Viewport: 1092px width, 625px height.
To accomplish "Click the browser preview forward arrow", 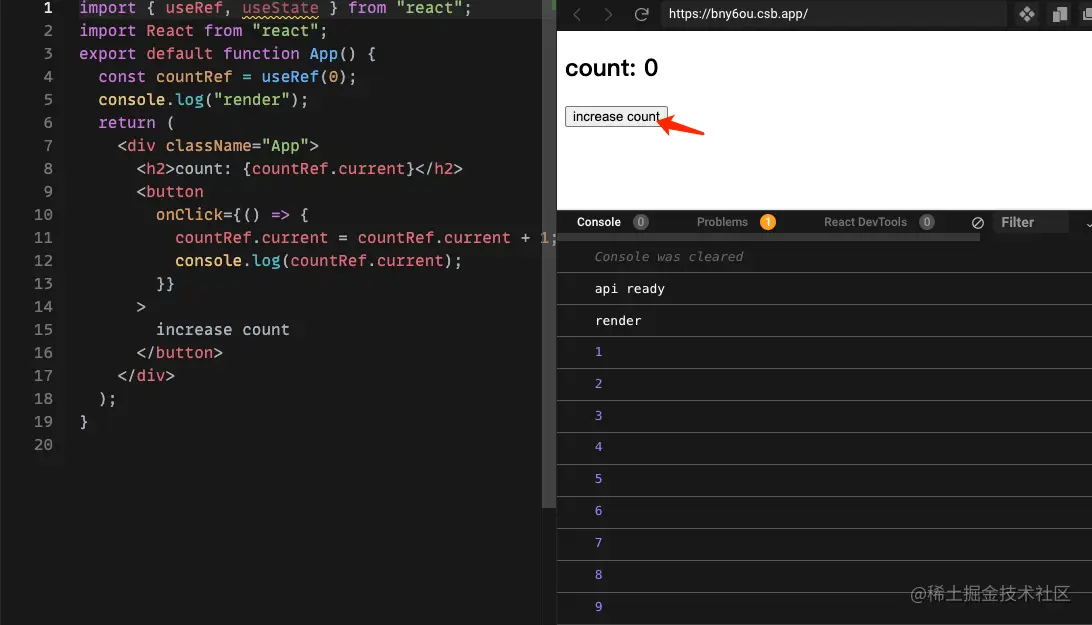I will point(608,14).
